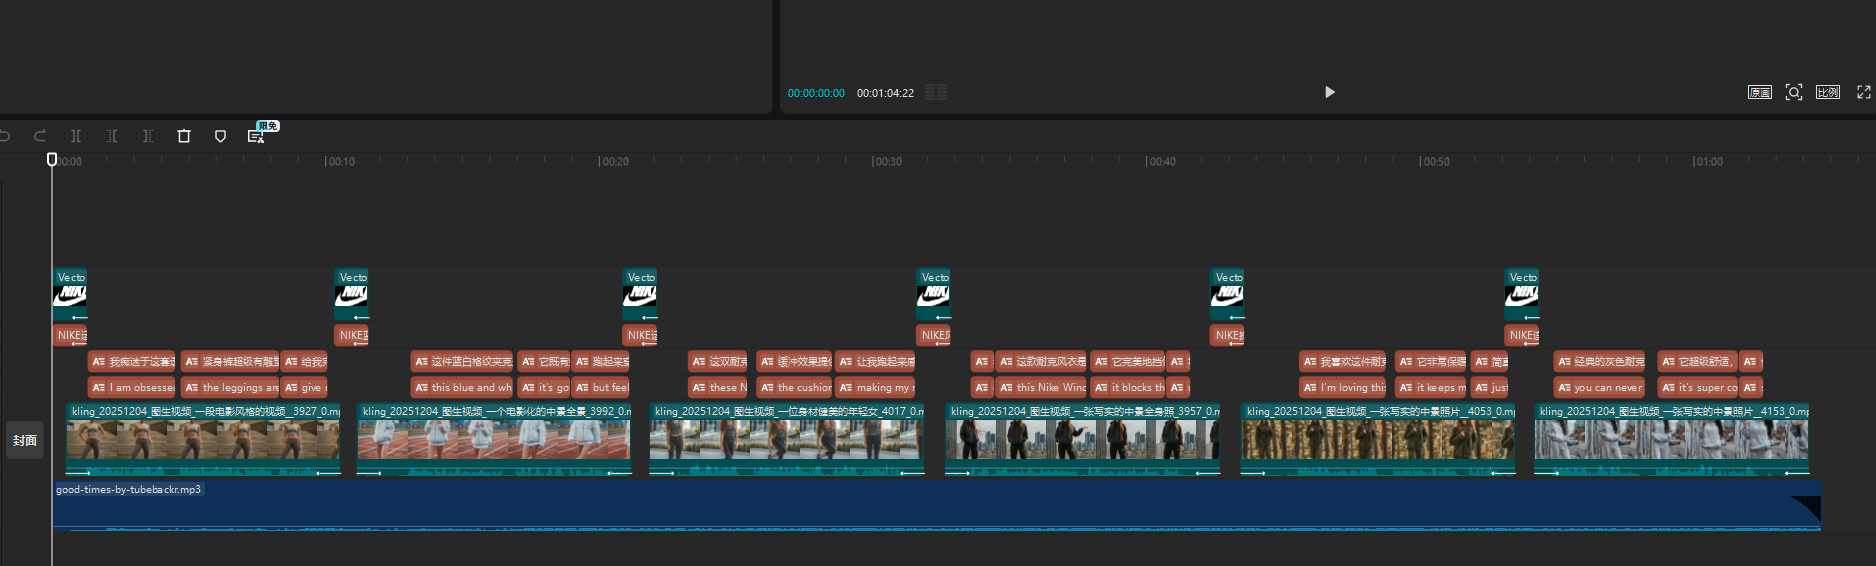Click the playhead handle at timeline start
The width and height of the screenshot is (1876, 566).
52,159
